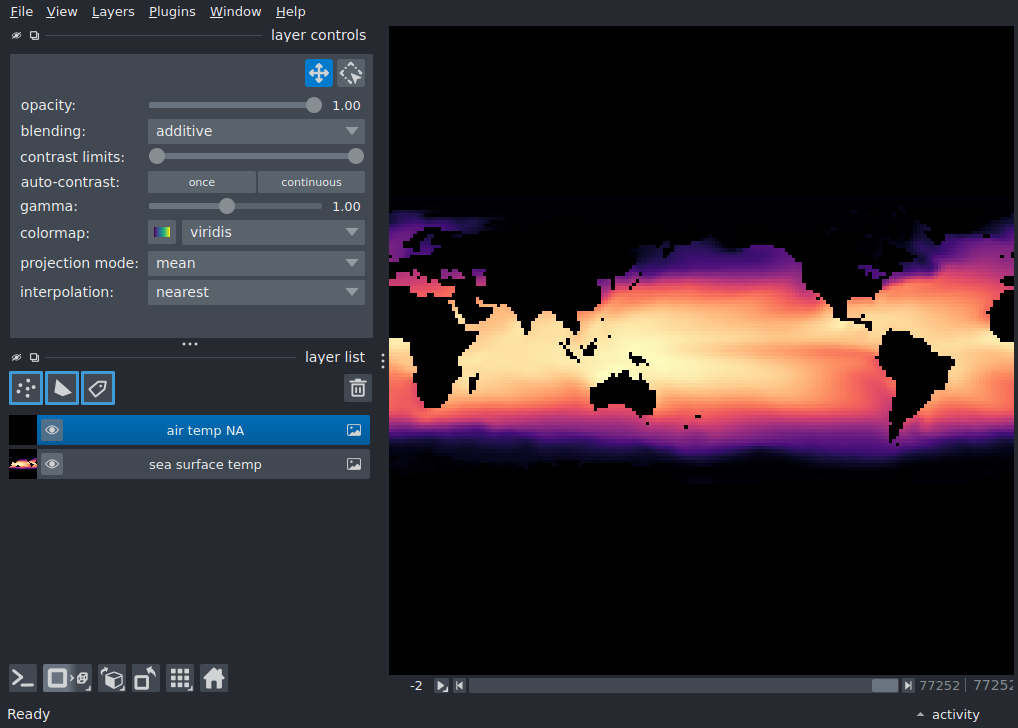Viewport: 1018px width, 728px height.
Task: Change order of visible axes
Action: [112, 679]
